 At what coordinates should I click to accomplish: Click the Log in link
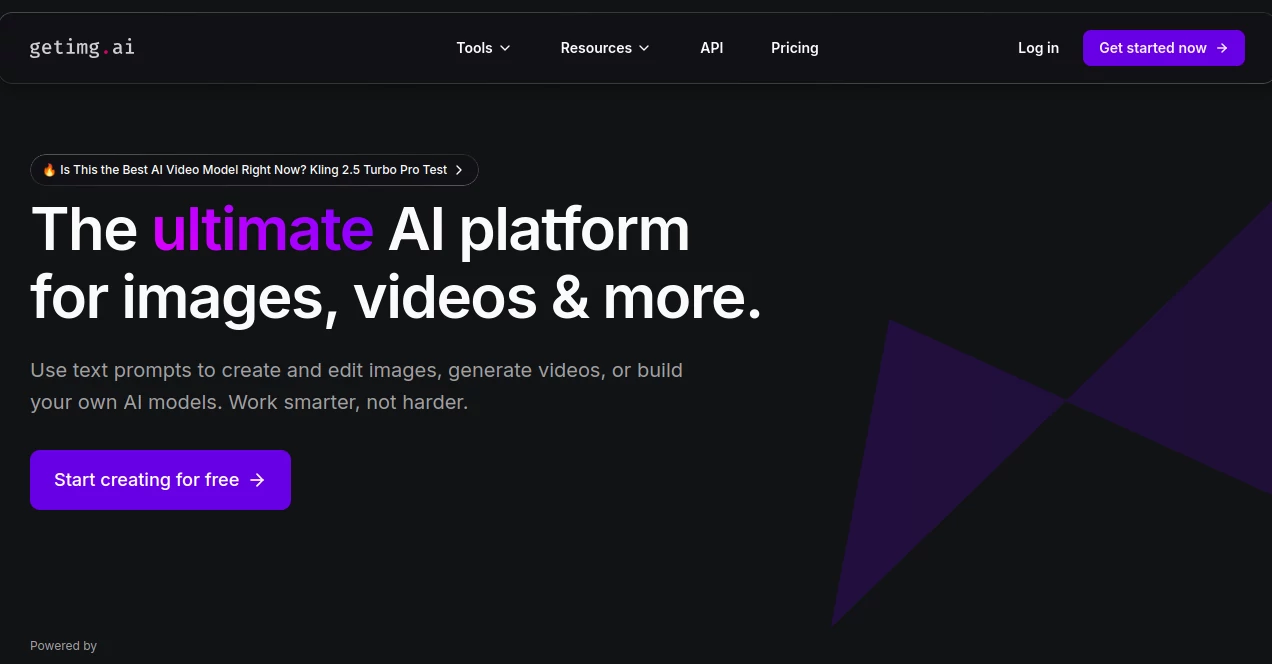tap(1038, 47)
